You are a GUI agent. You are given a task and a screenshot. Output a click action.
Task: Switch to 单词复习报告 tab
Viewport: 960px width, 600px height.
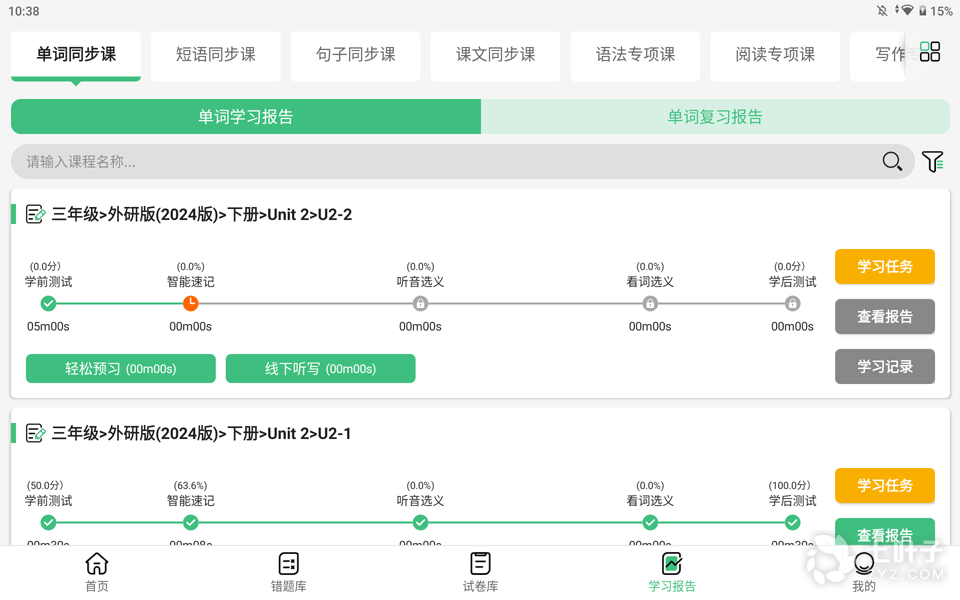(715, 117)
